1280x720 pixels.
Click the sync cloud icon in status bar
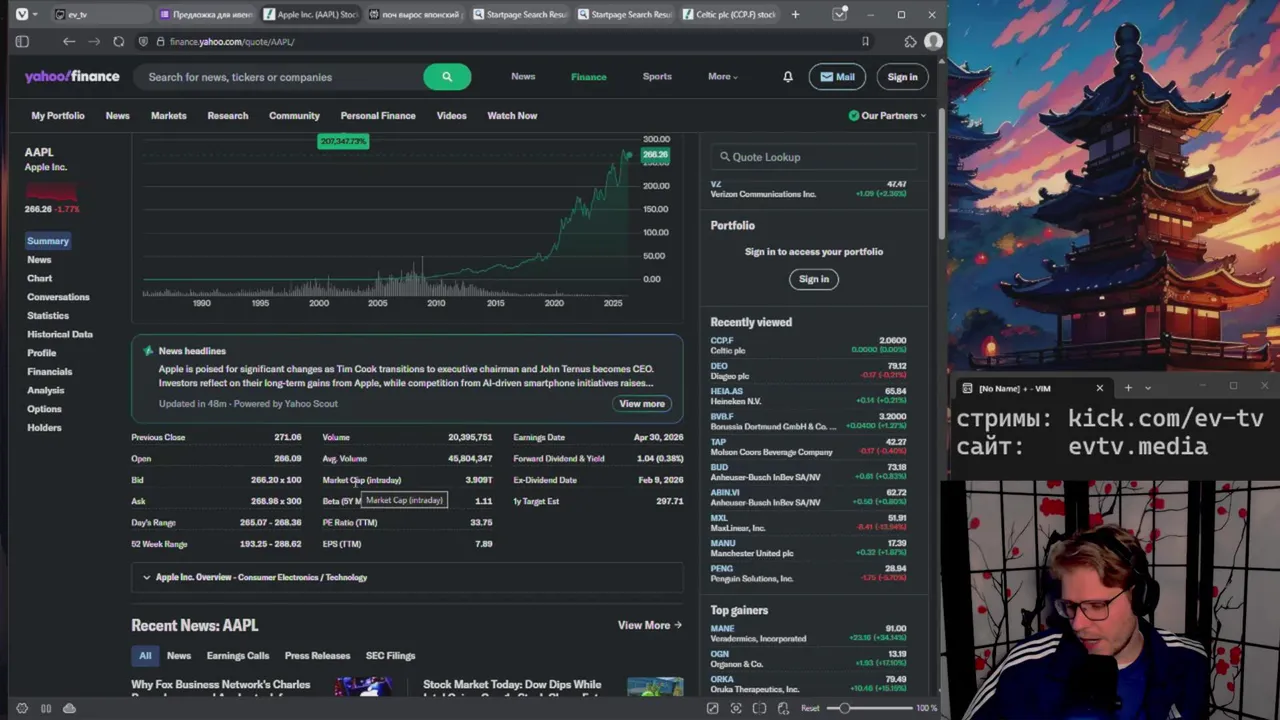(x=69, y=708)
